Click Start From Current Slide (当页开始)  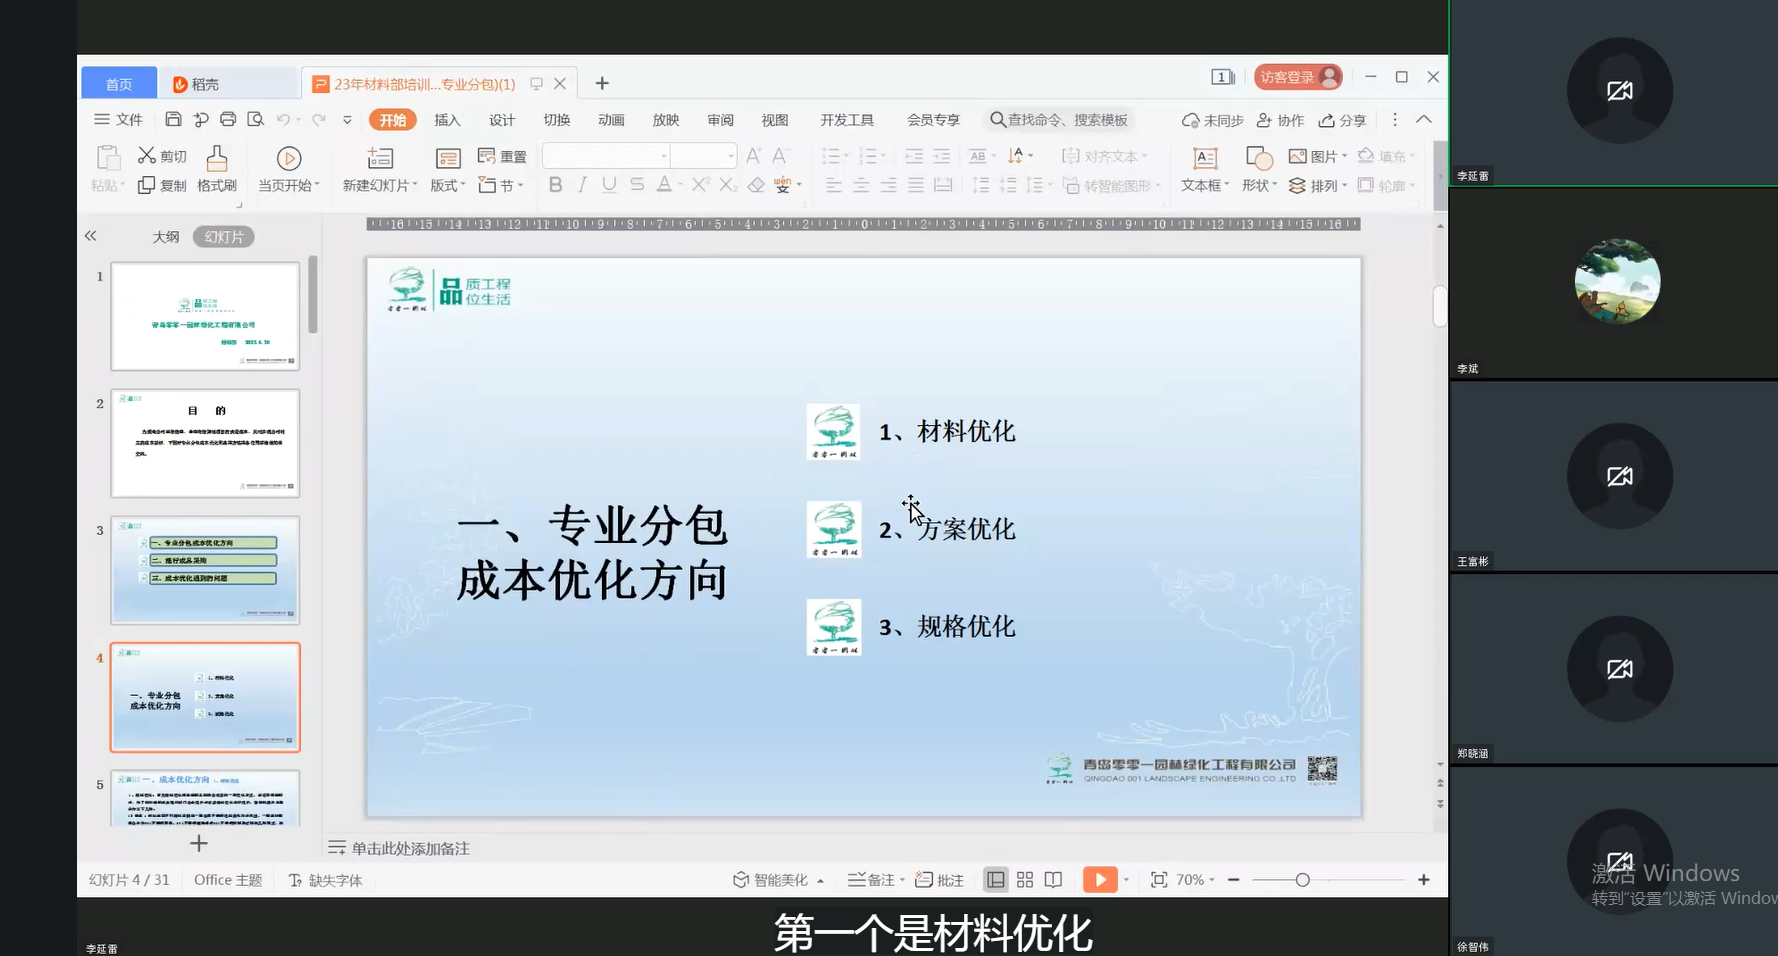289,169
